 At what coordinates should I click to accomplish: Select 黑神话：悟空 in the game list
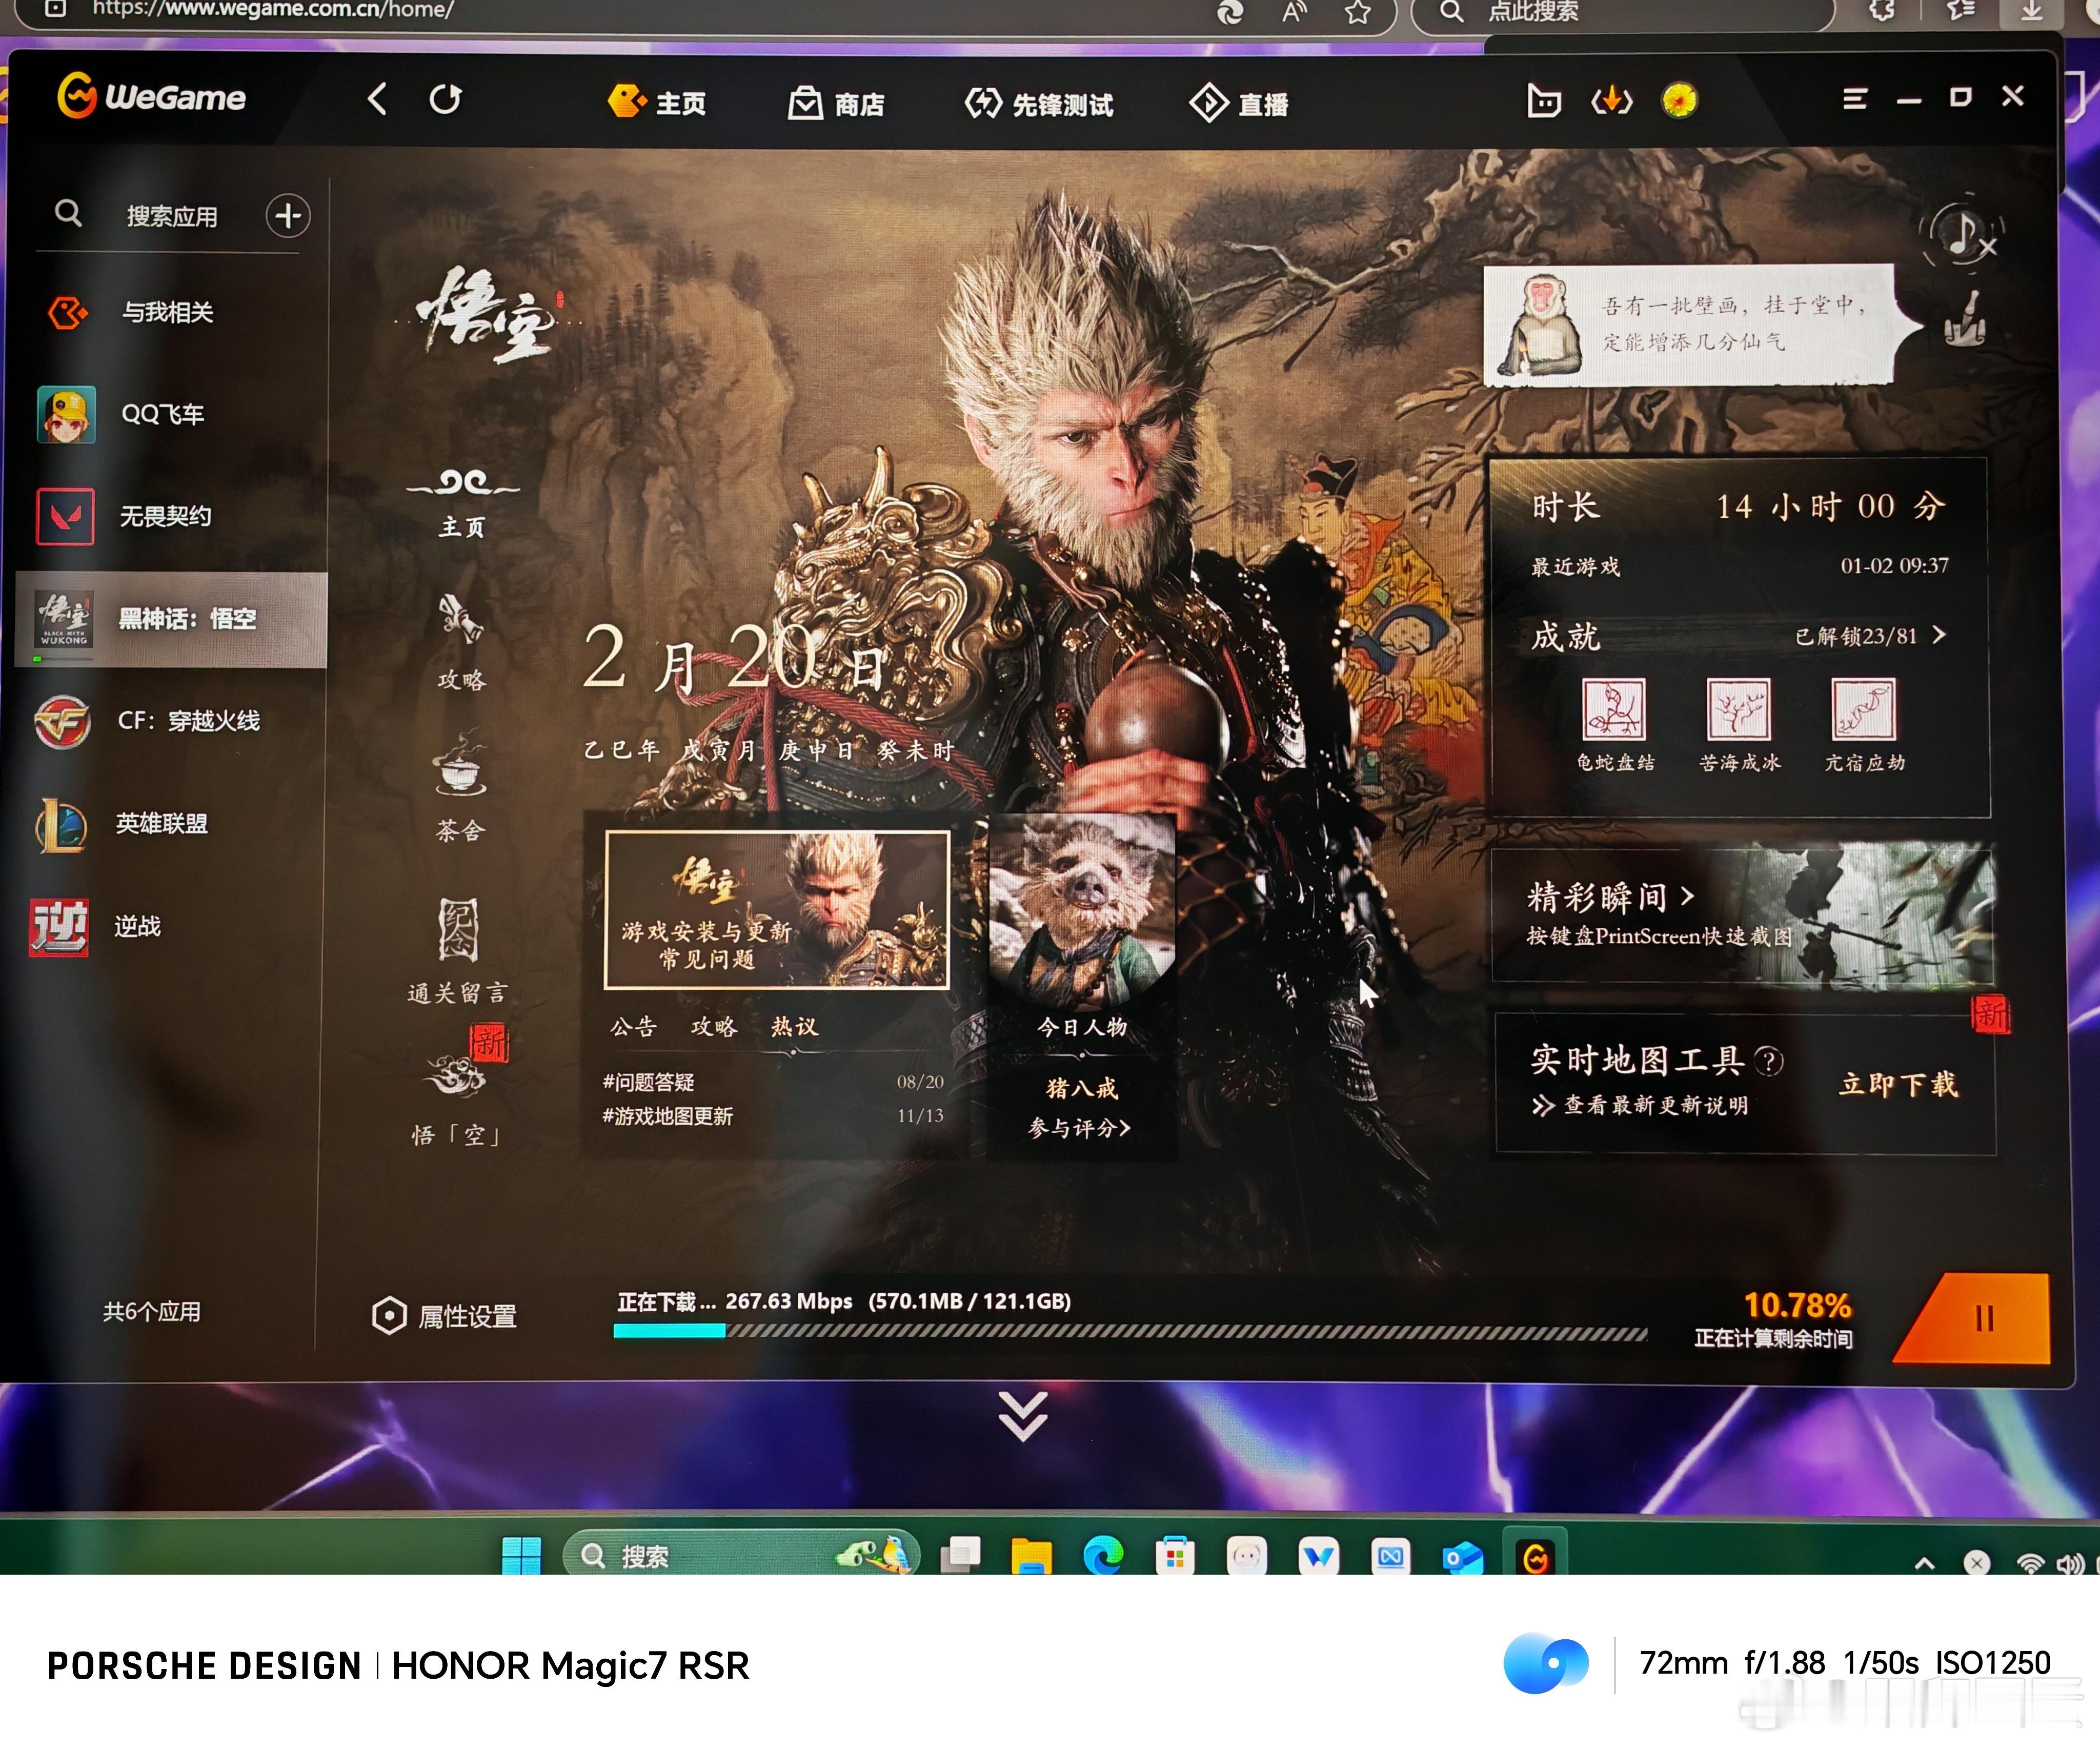point(172,619)
